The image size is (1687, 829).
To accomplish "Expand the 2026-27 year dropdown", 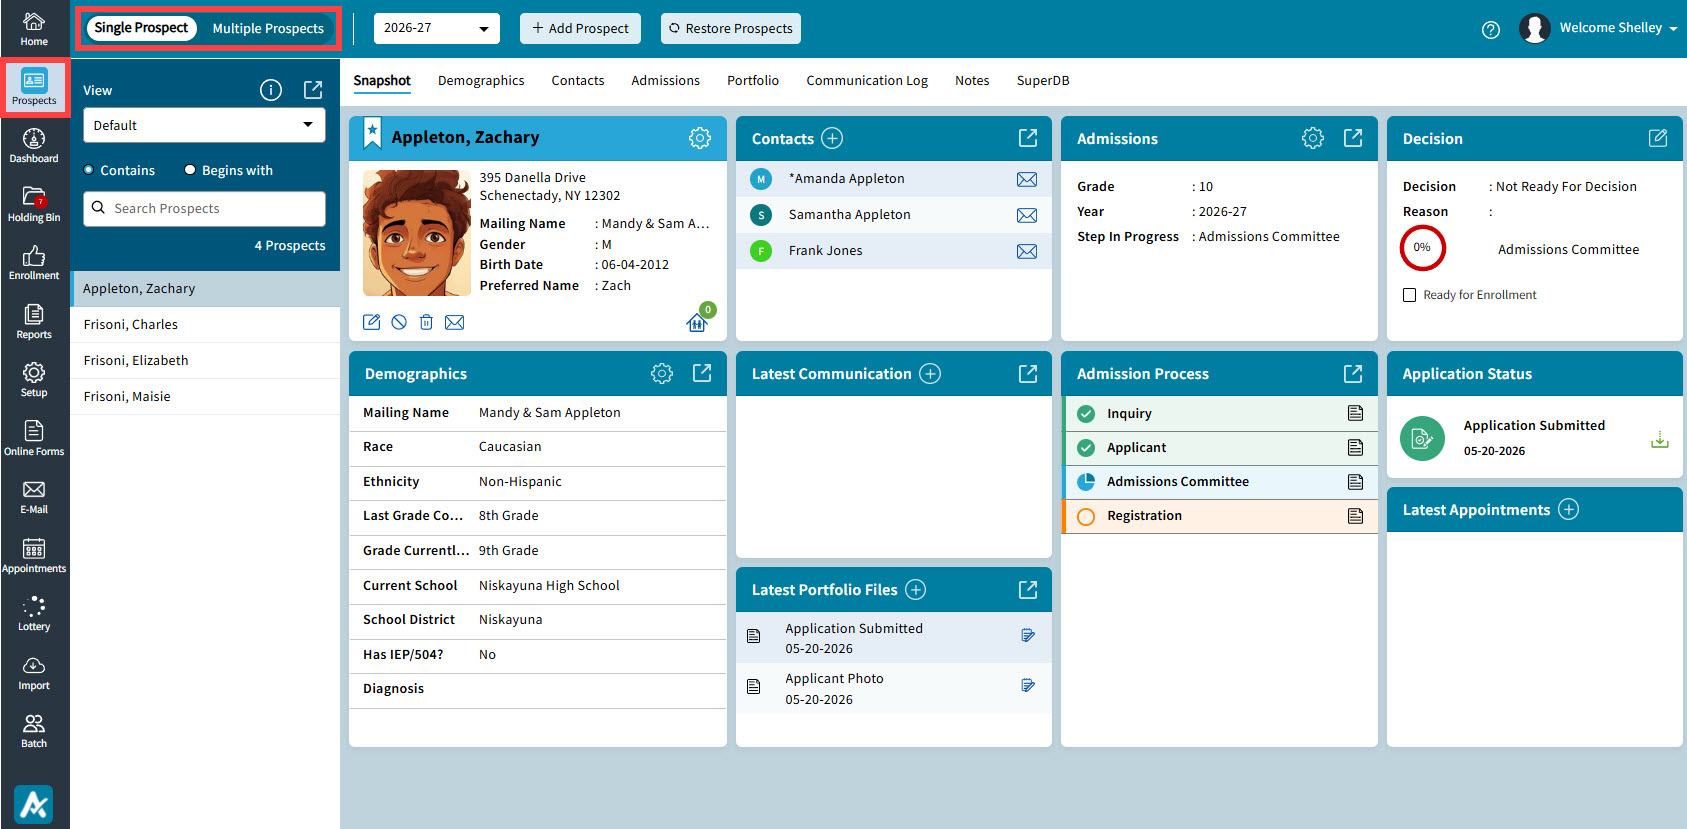I will 436,28.
